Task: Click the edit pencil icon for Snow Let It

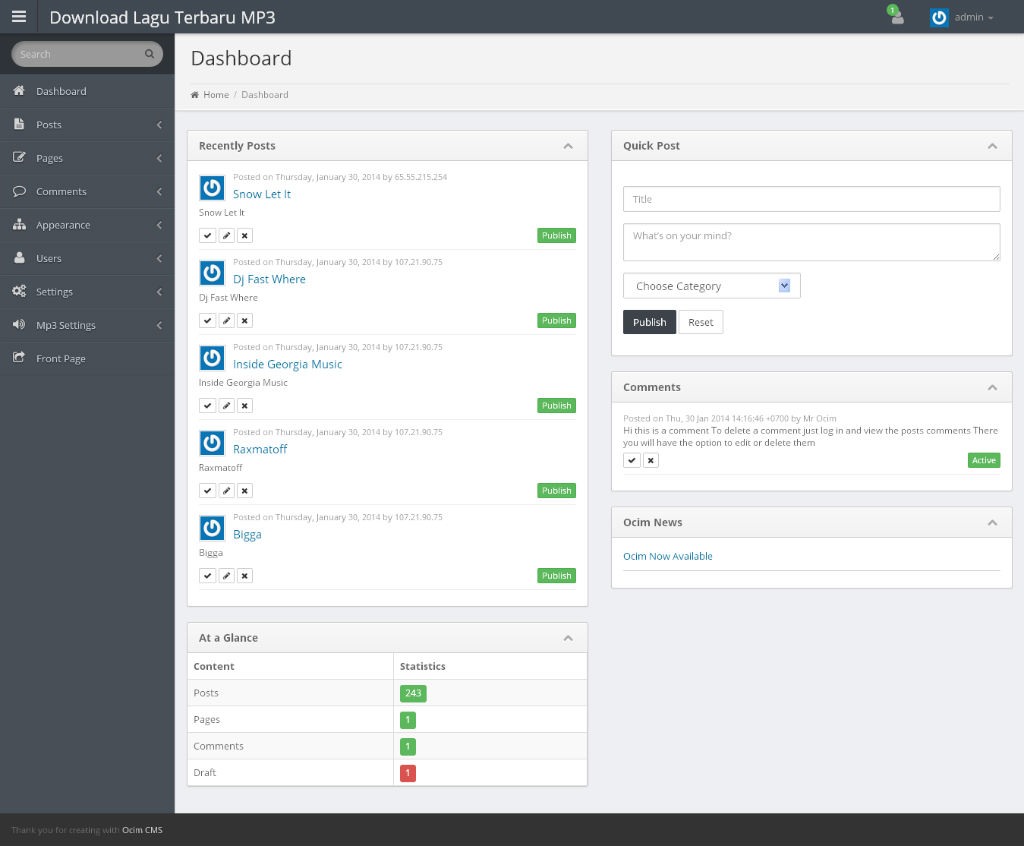Action: tap(226, 236)
